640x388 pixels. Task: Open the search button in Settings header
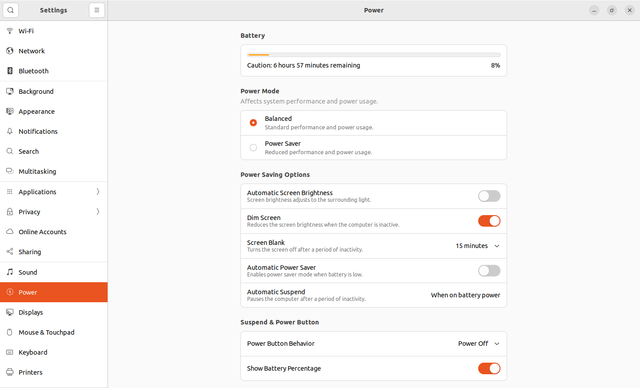10,10
